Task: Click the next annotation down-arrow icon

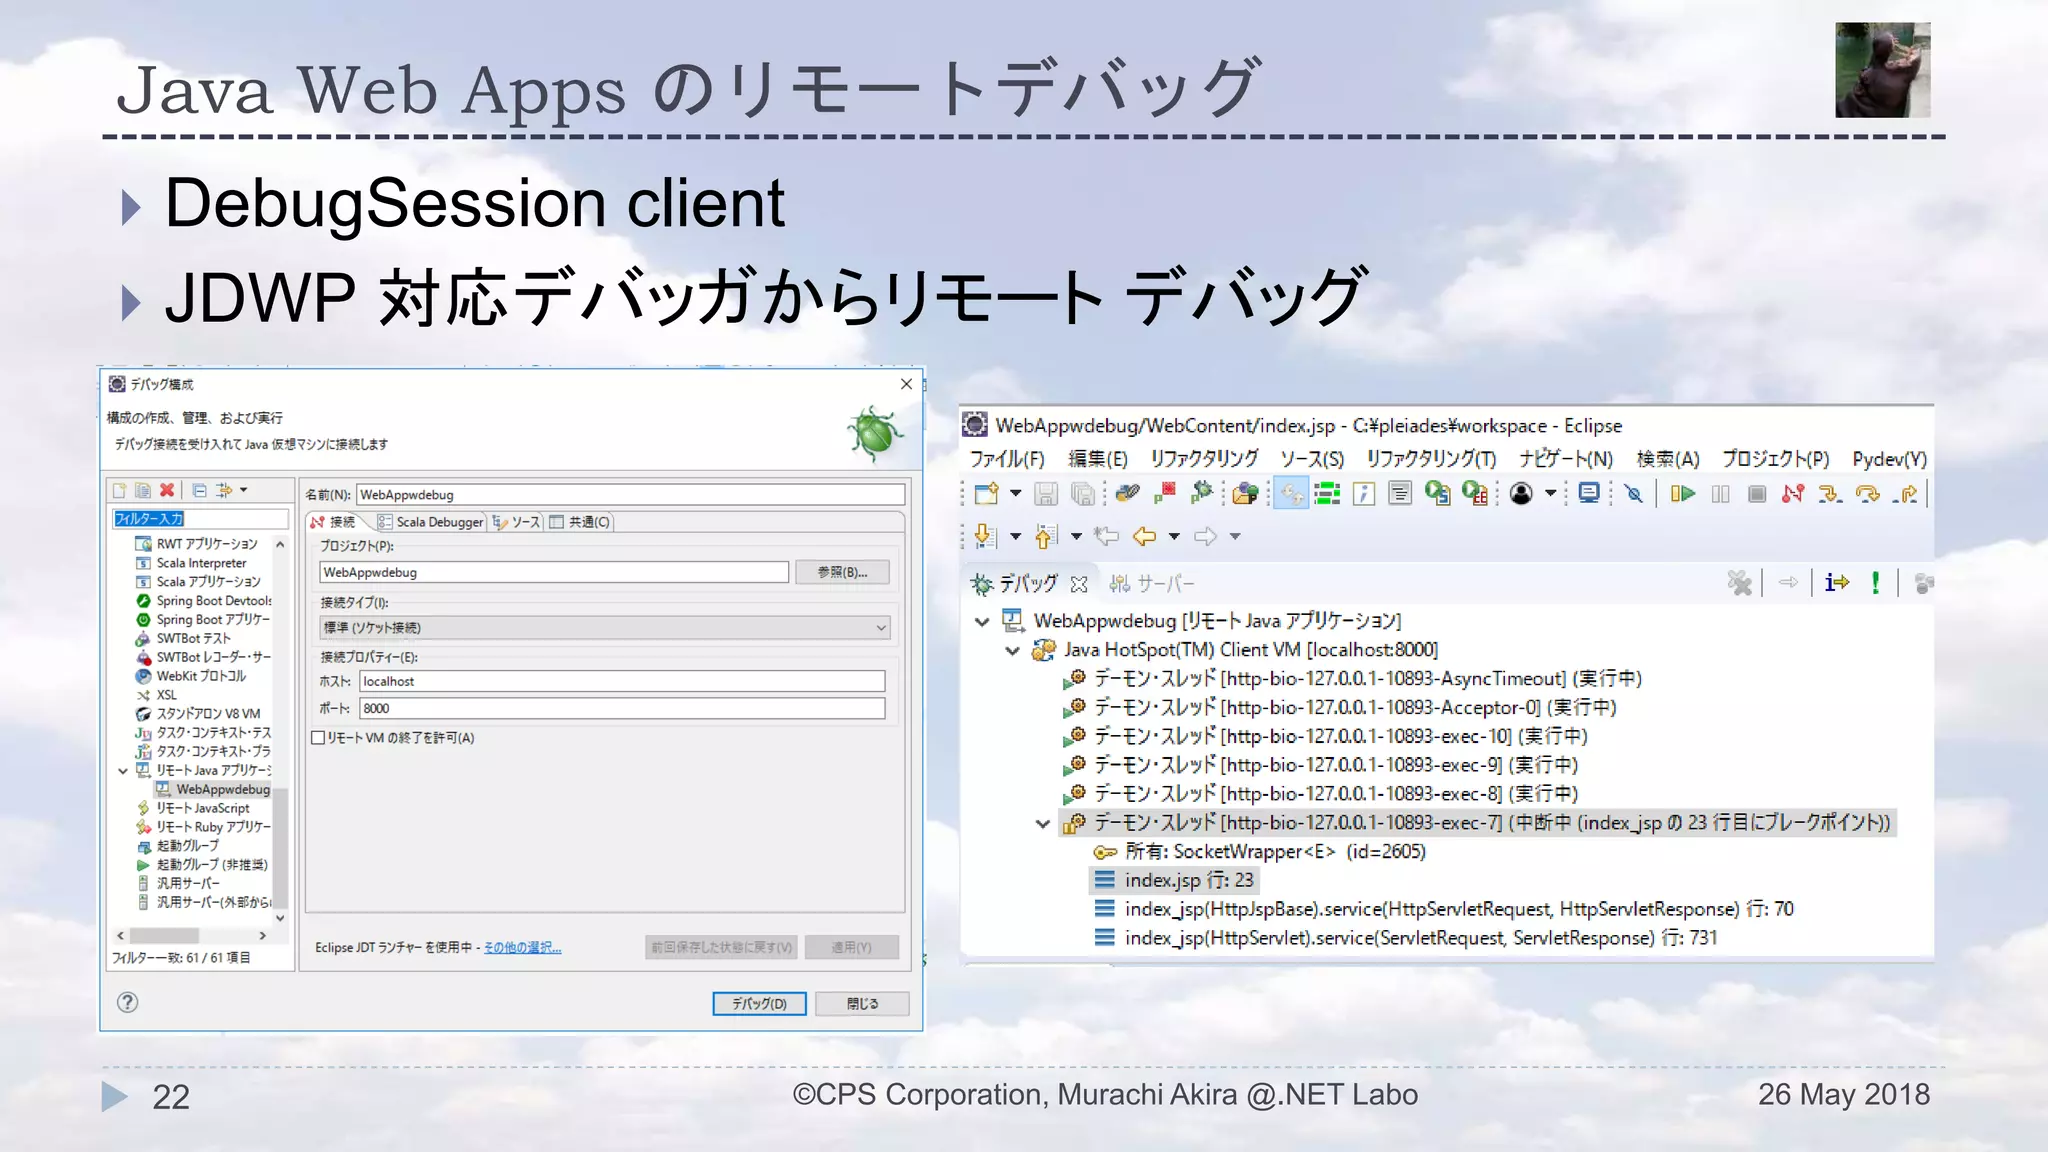Action: pos(984,536)
